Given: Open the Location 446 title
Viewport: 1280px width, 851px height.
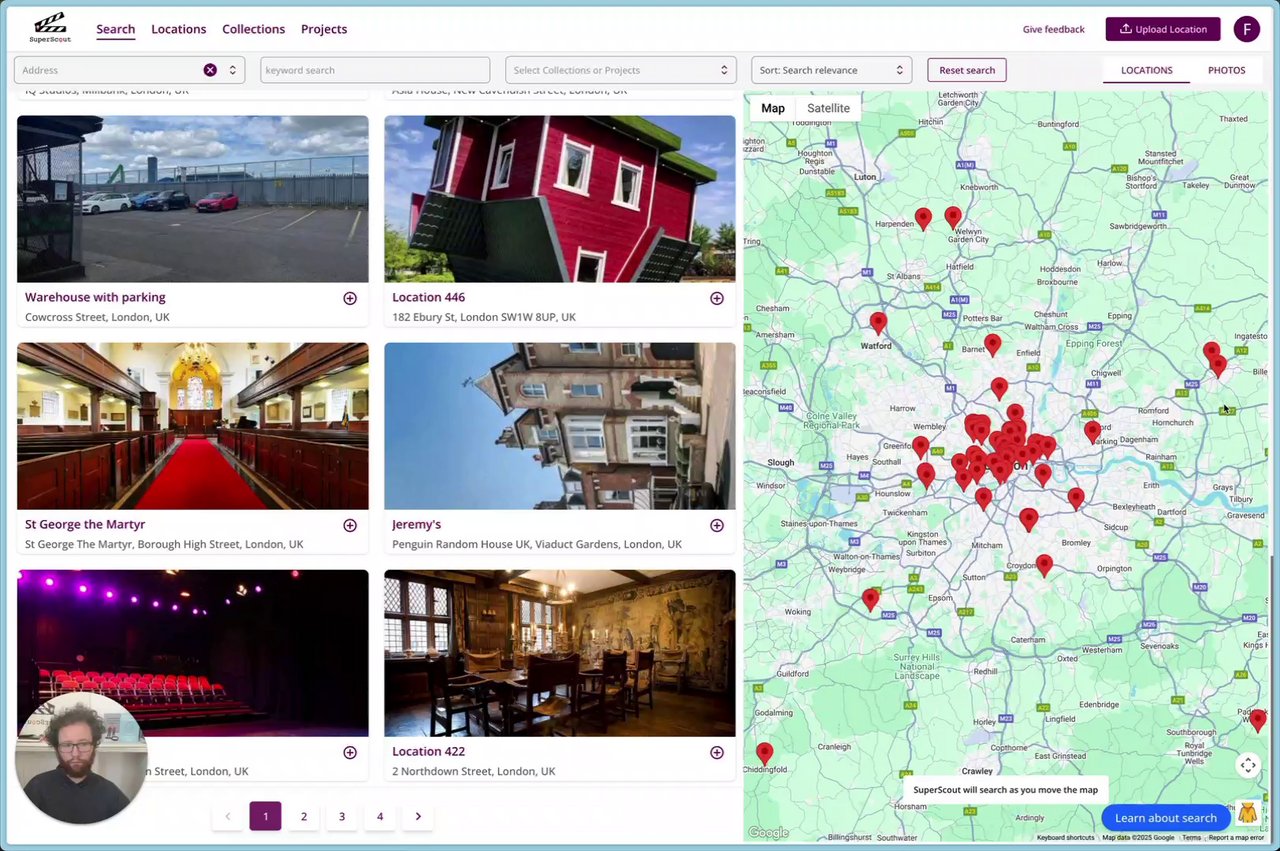Looking at the screenshot, I should coord(428,297).
